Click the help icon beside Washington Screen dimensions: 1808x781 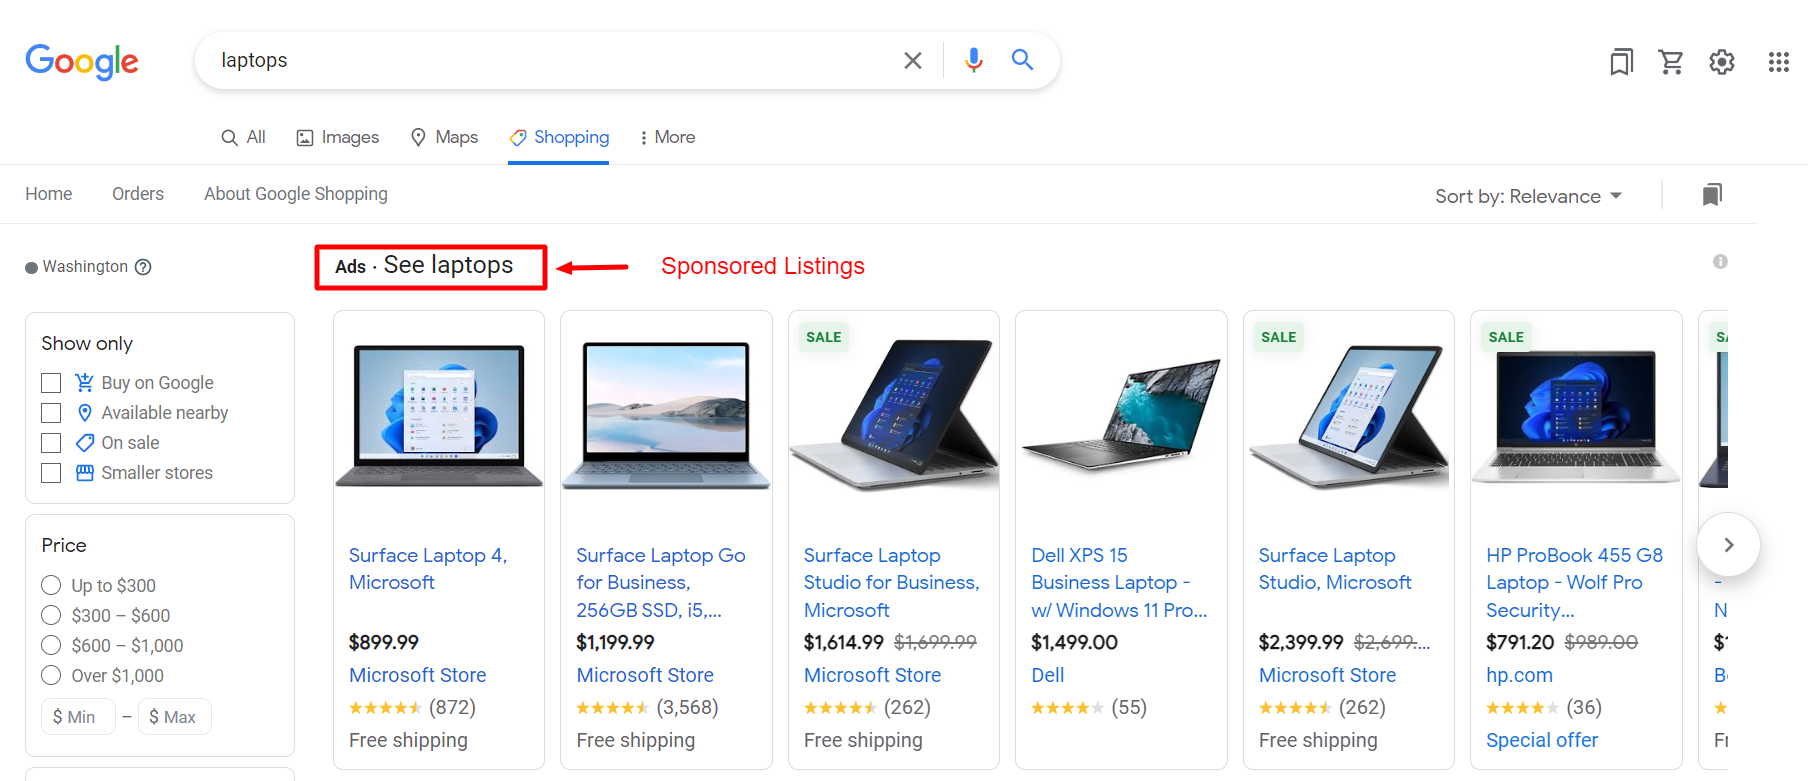pos(143,267)
